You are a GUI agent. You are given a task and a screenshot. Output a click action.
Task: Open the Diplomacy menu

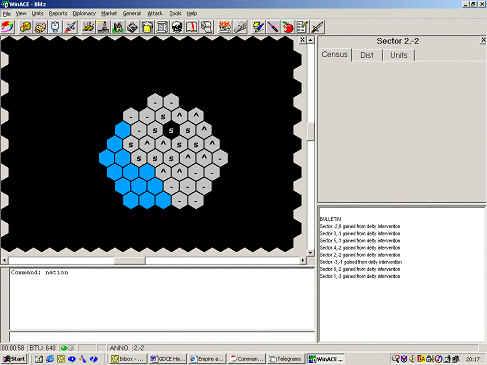click(84, 13)
